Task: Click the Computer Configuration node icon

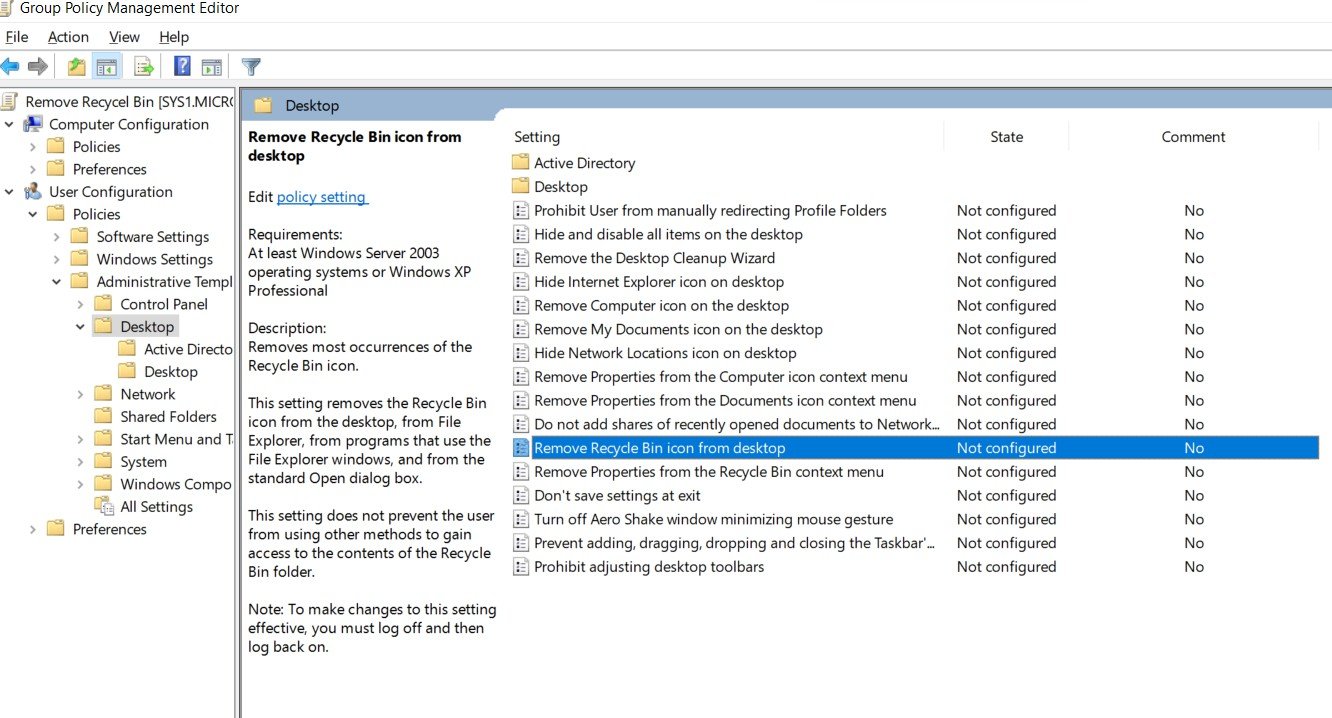Action: [33, 124]
